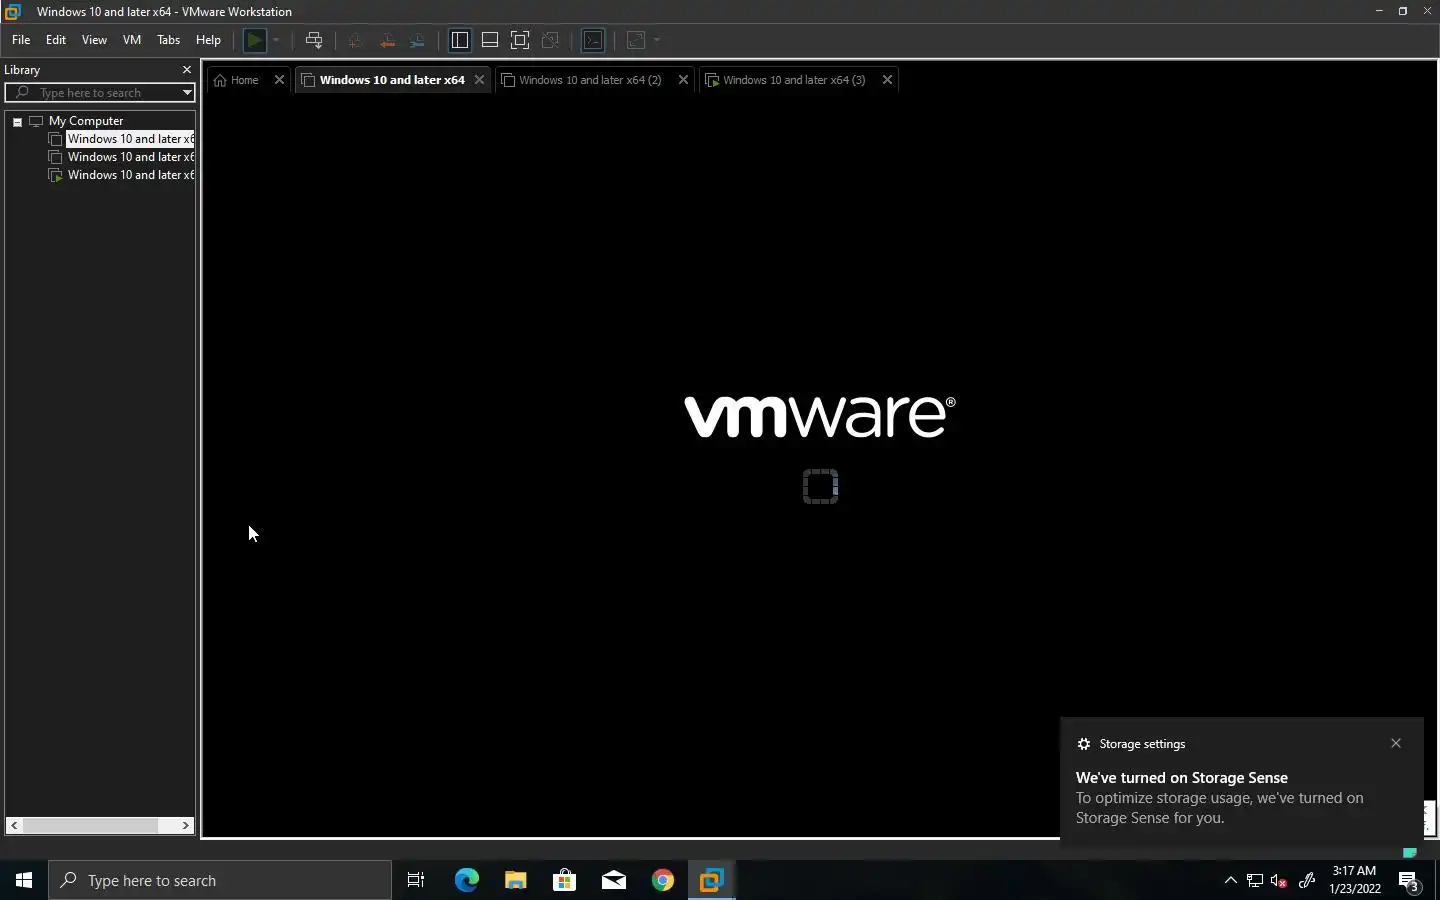Click the Unity mode toolbar icon
The height and width of the screenshot is (900, 1440).
(x=550, y=40)
